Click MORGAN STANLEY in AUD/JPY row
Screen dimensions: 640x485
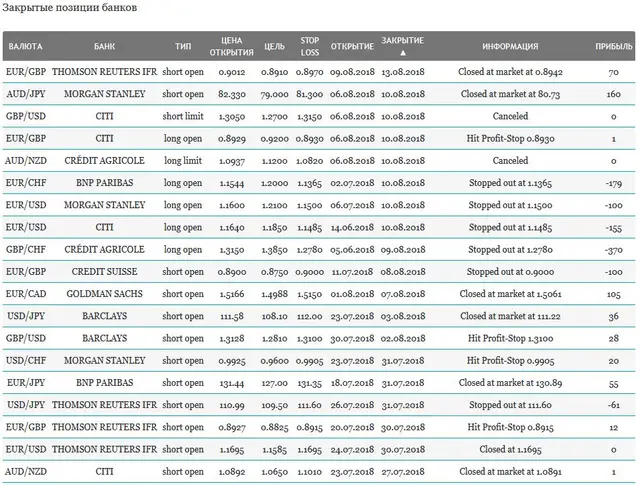click(104, 94)
